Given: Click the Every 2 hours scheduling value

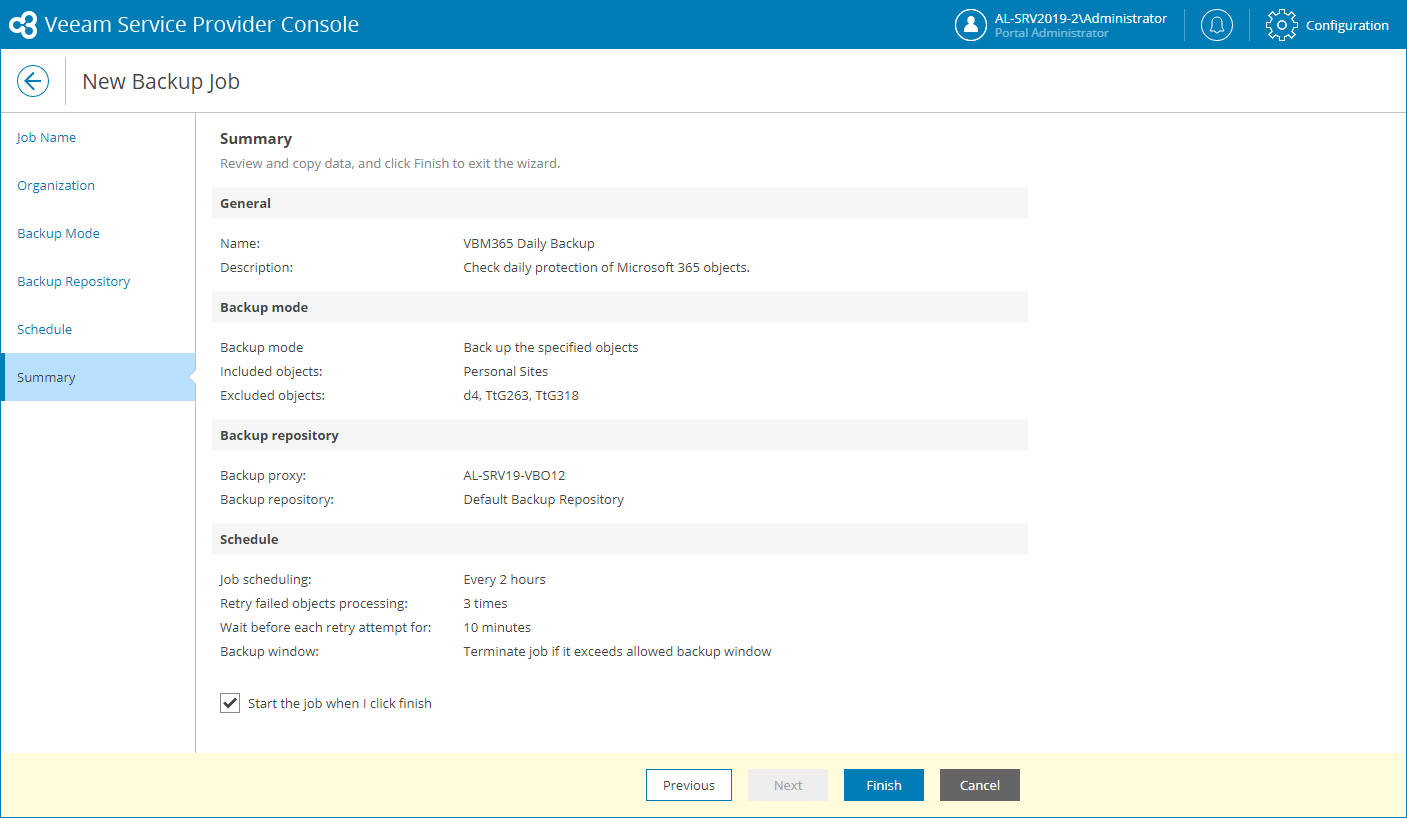Looking at the screenshot, I should pyautogui.click(x=505, y=579).
